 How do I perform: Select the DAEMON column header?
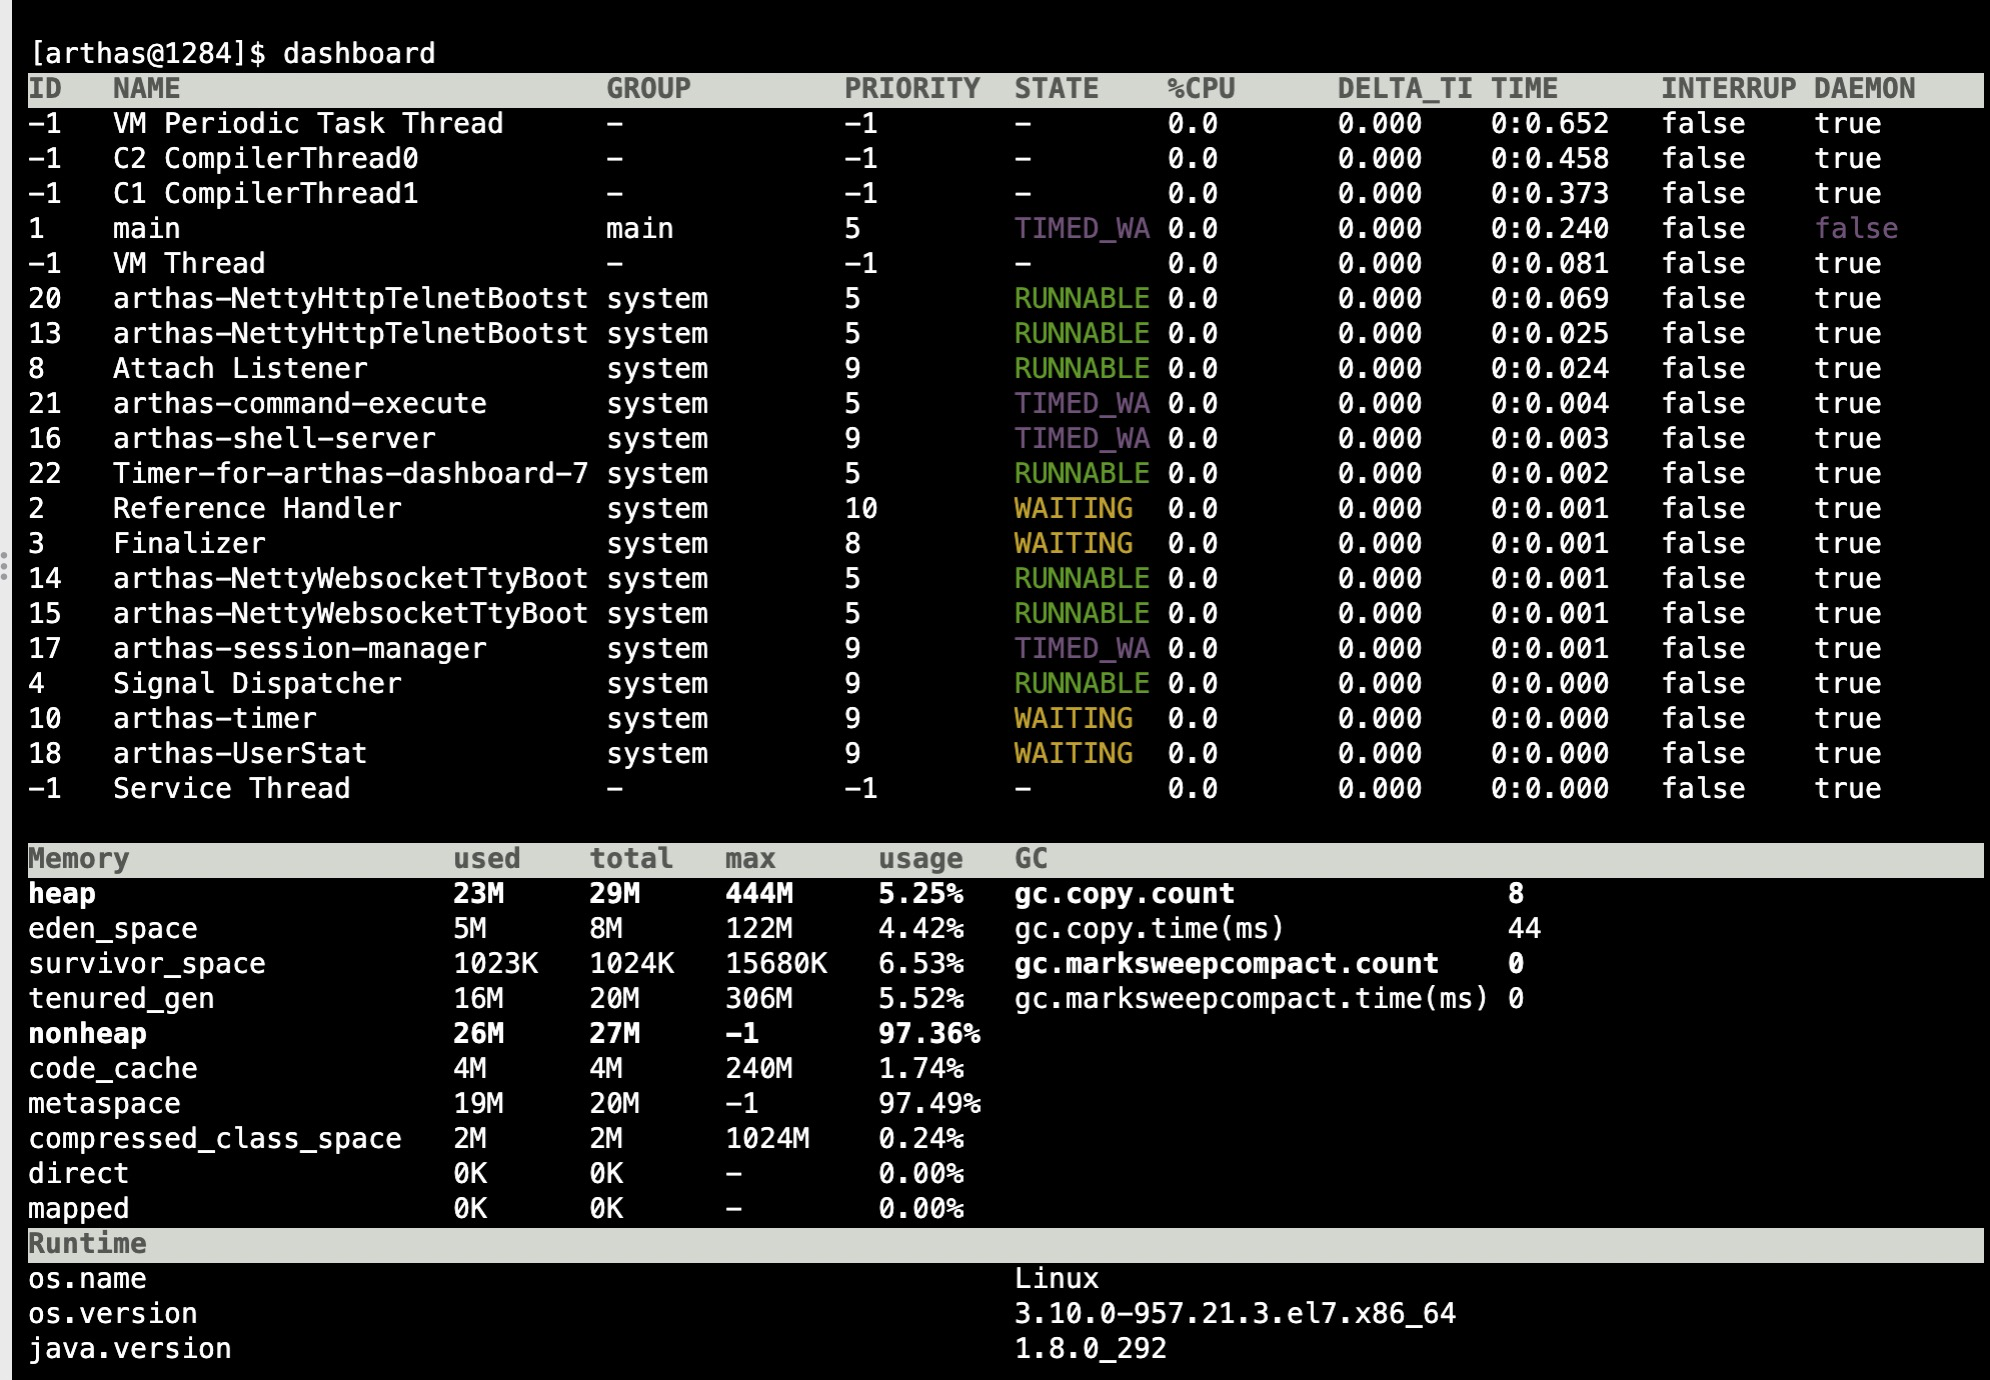pos(1869,88)
